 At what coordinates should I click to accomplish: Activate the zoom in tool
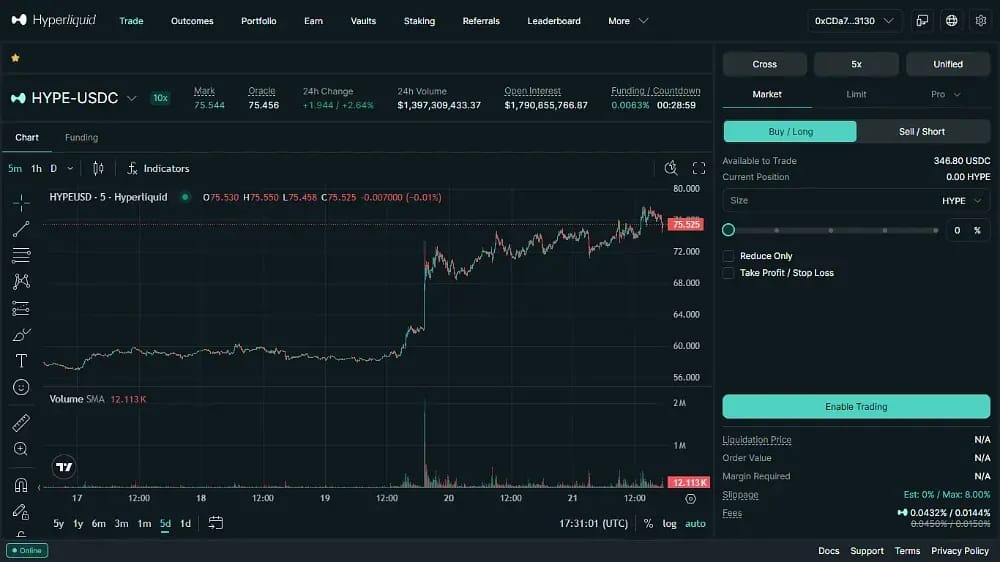[21, 449]
